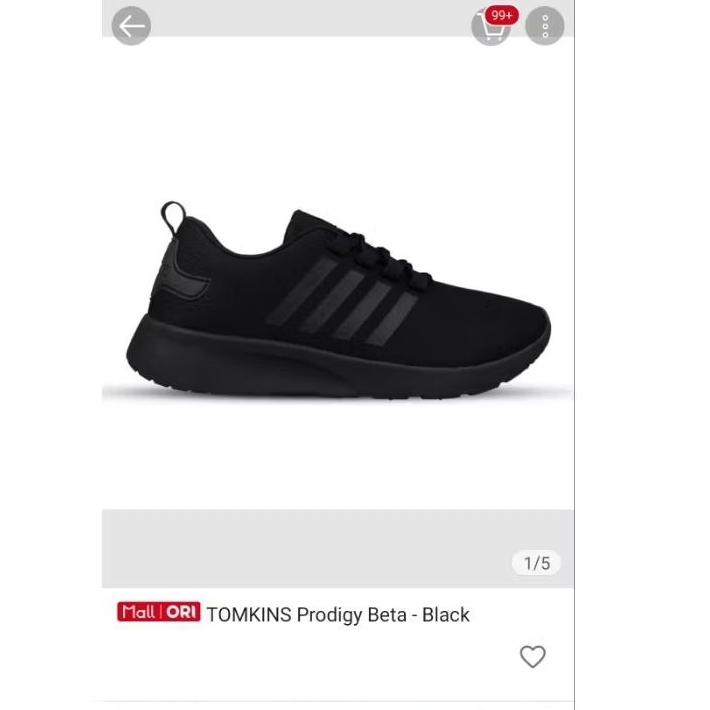Tap the heel pull loop of shoe
This screenshot has width=710, height=710.
(x=173, y=217)
